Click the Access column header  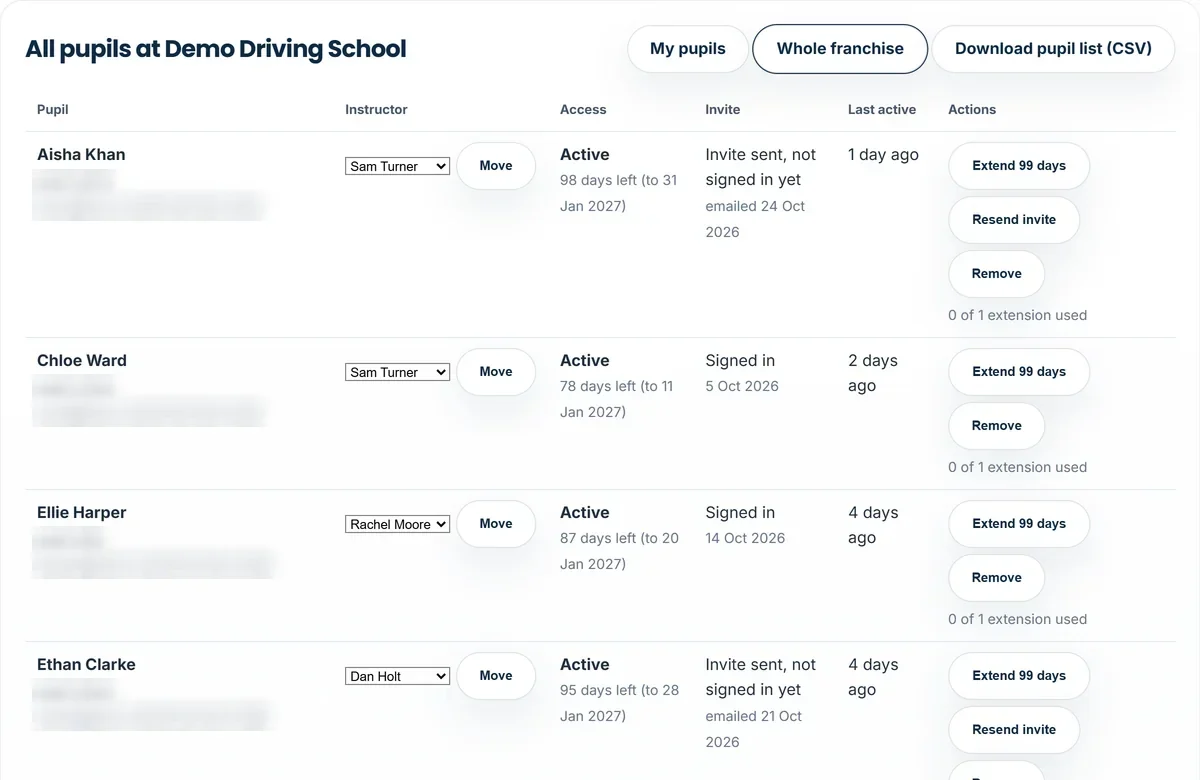[583, 110]
